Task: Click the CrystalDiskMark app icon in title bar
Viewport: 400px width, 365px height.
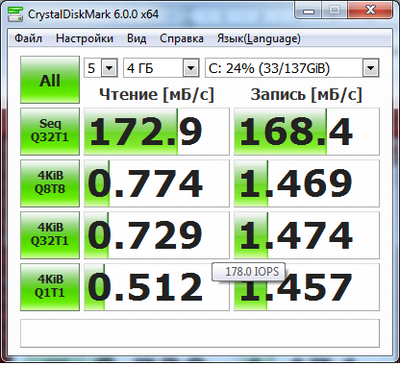Action: point(15,13)
